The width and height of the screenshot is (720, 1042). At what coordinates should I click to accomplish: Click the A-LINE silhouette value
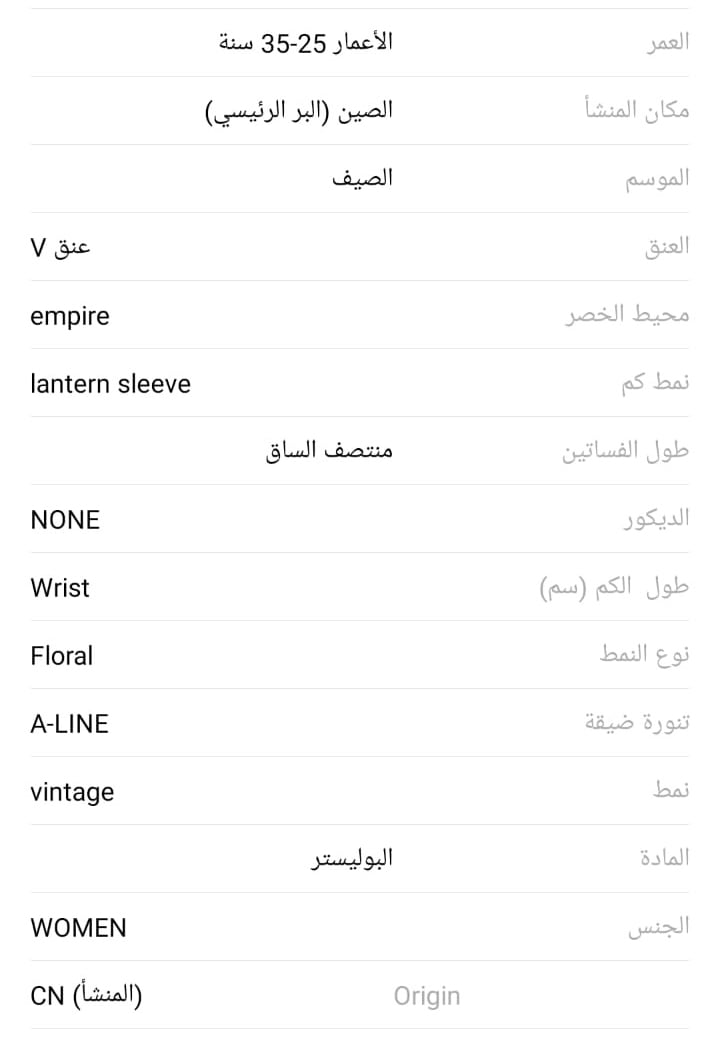click(69, 724)
